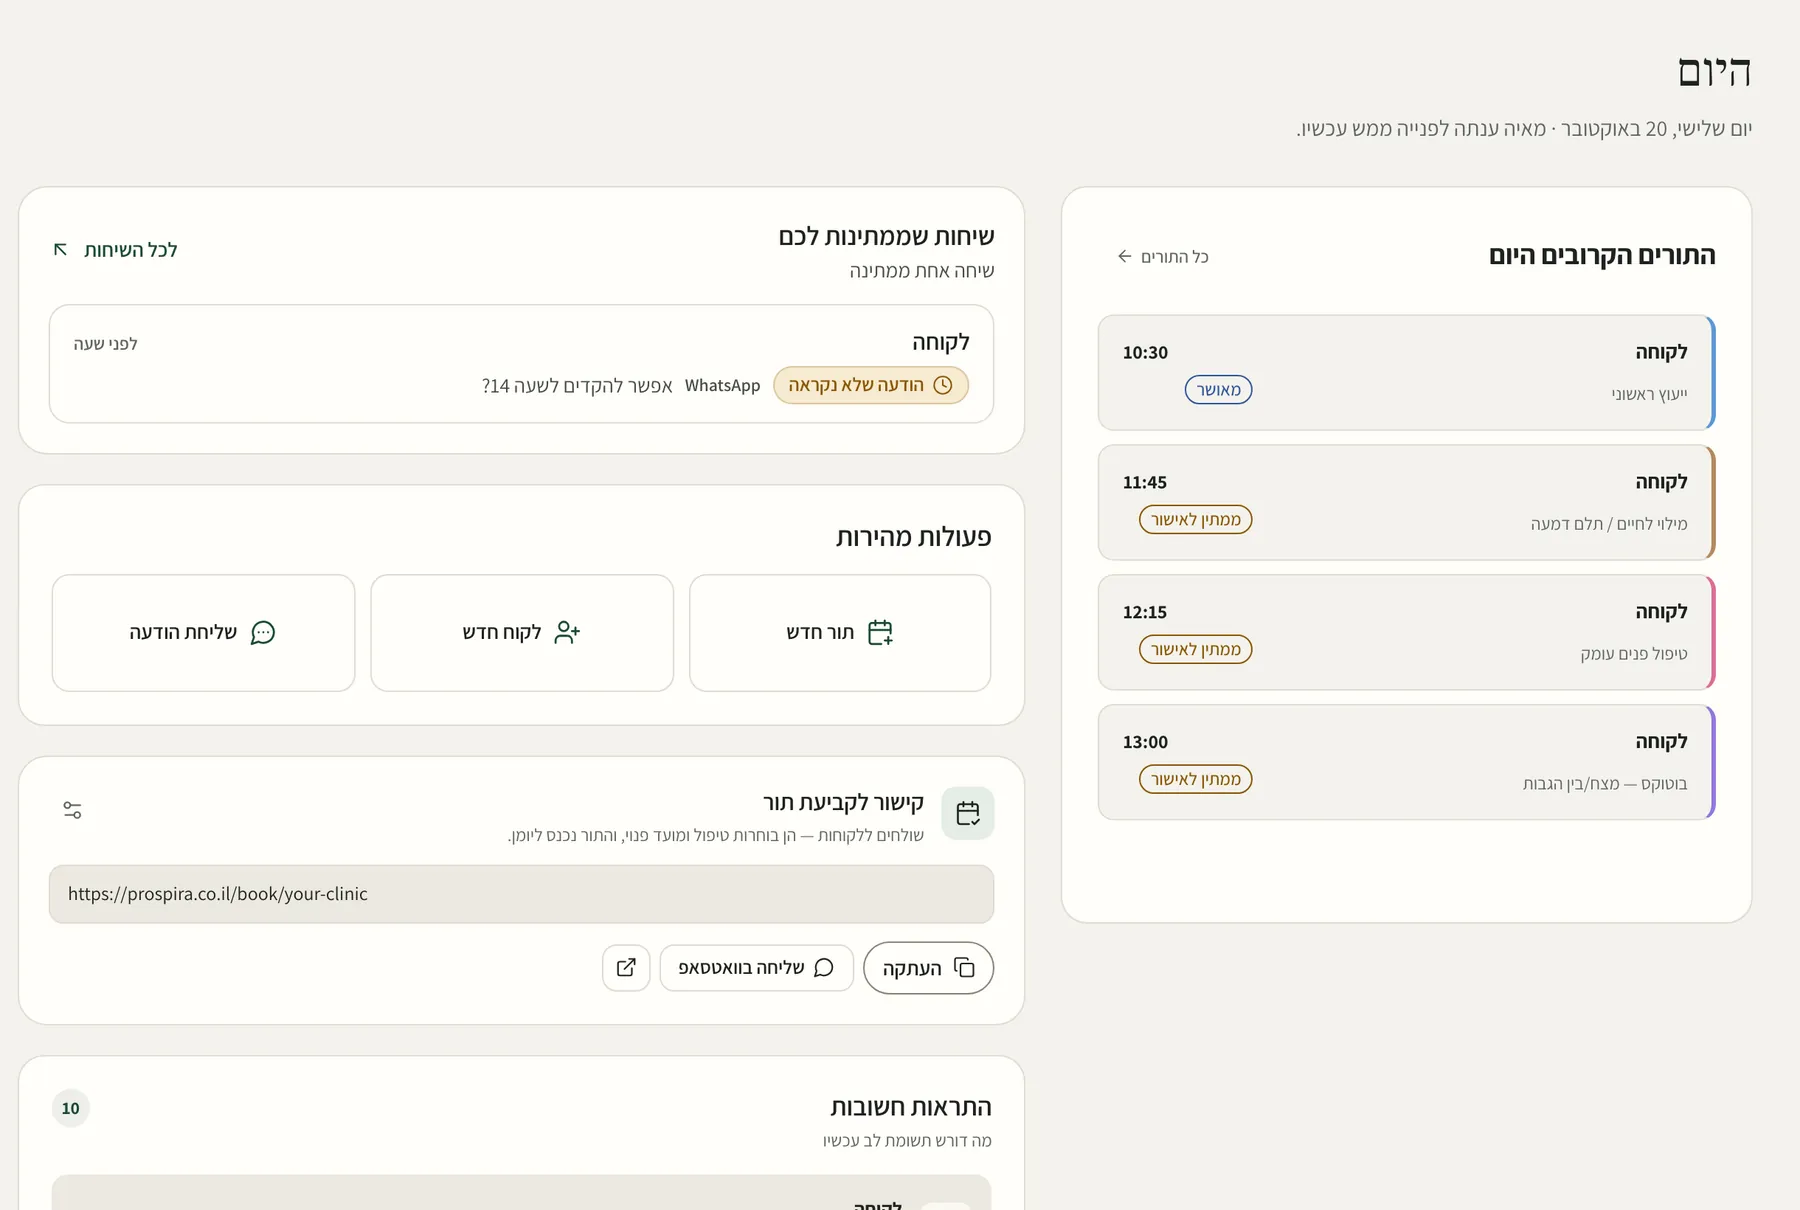
Task: Click the 10:30 time label
Action: 1145,353
